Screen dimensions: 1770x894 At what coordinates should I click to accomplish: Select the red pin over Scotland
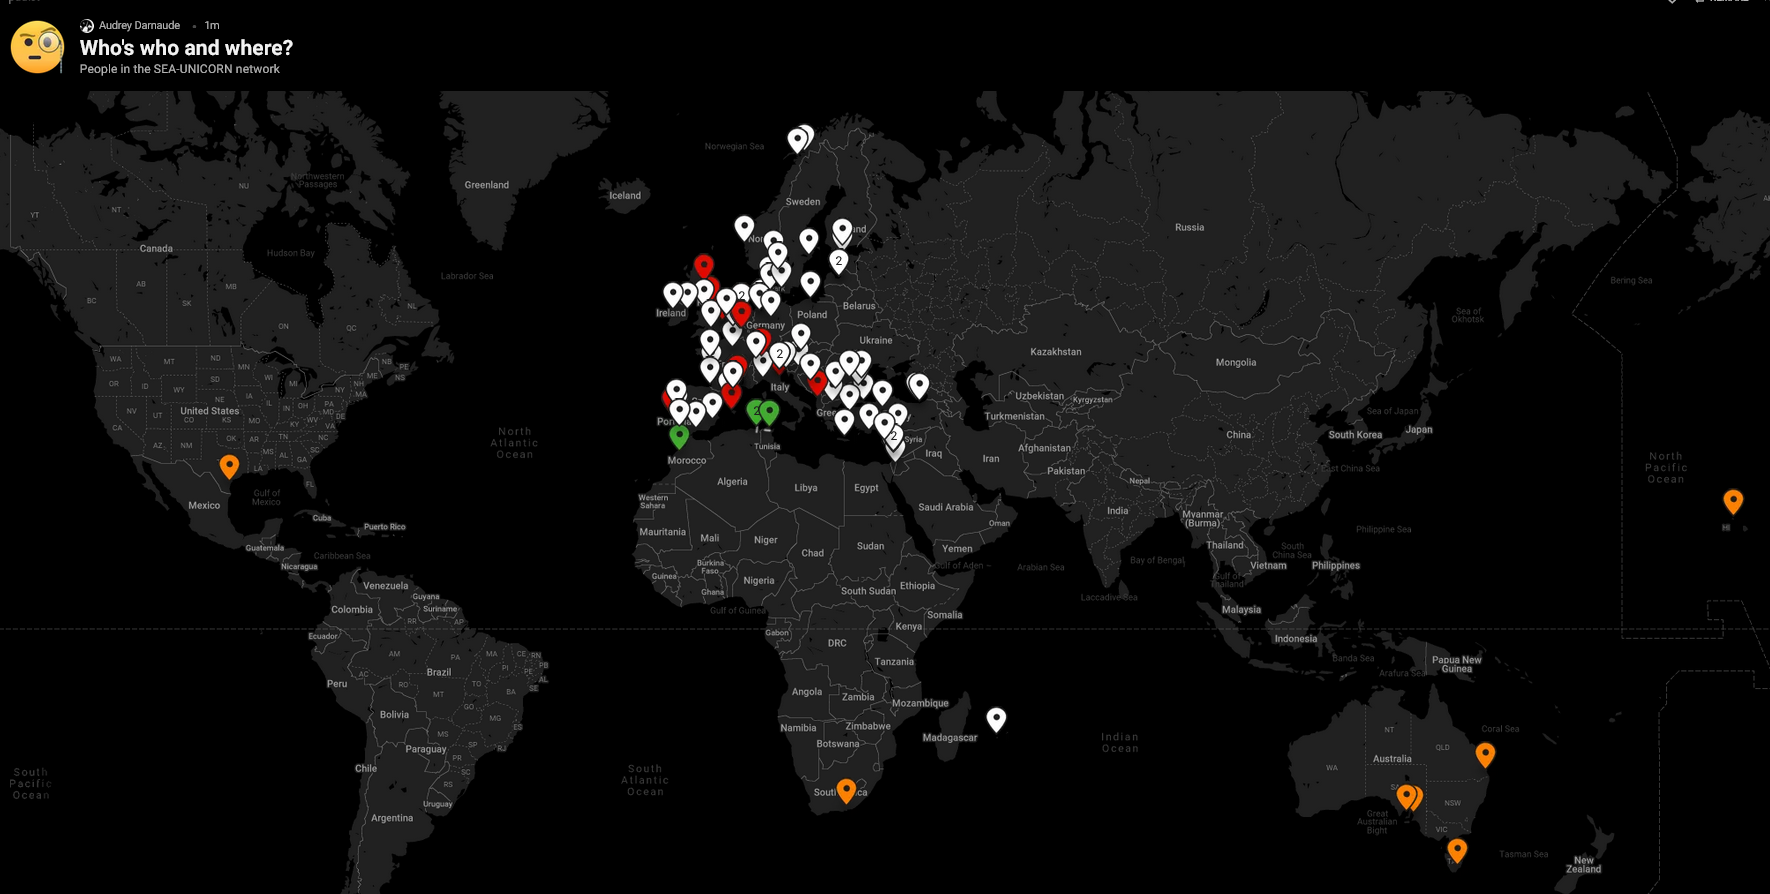click(704, 265)
